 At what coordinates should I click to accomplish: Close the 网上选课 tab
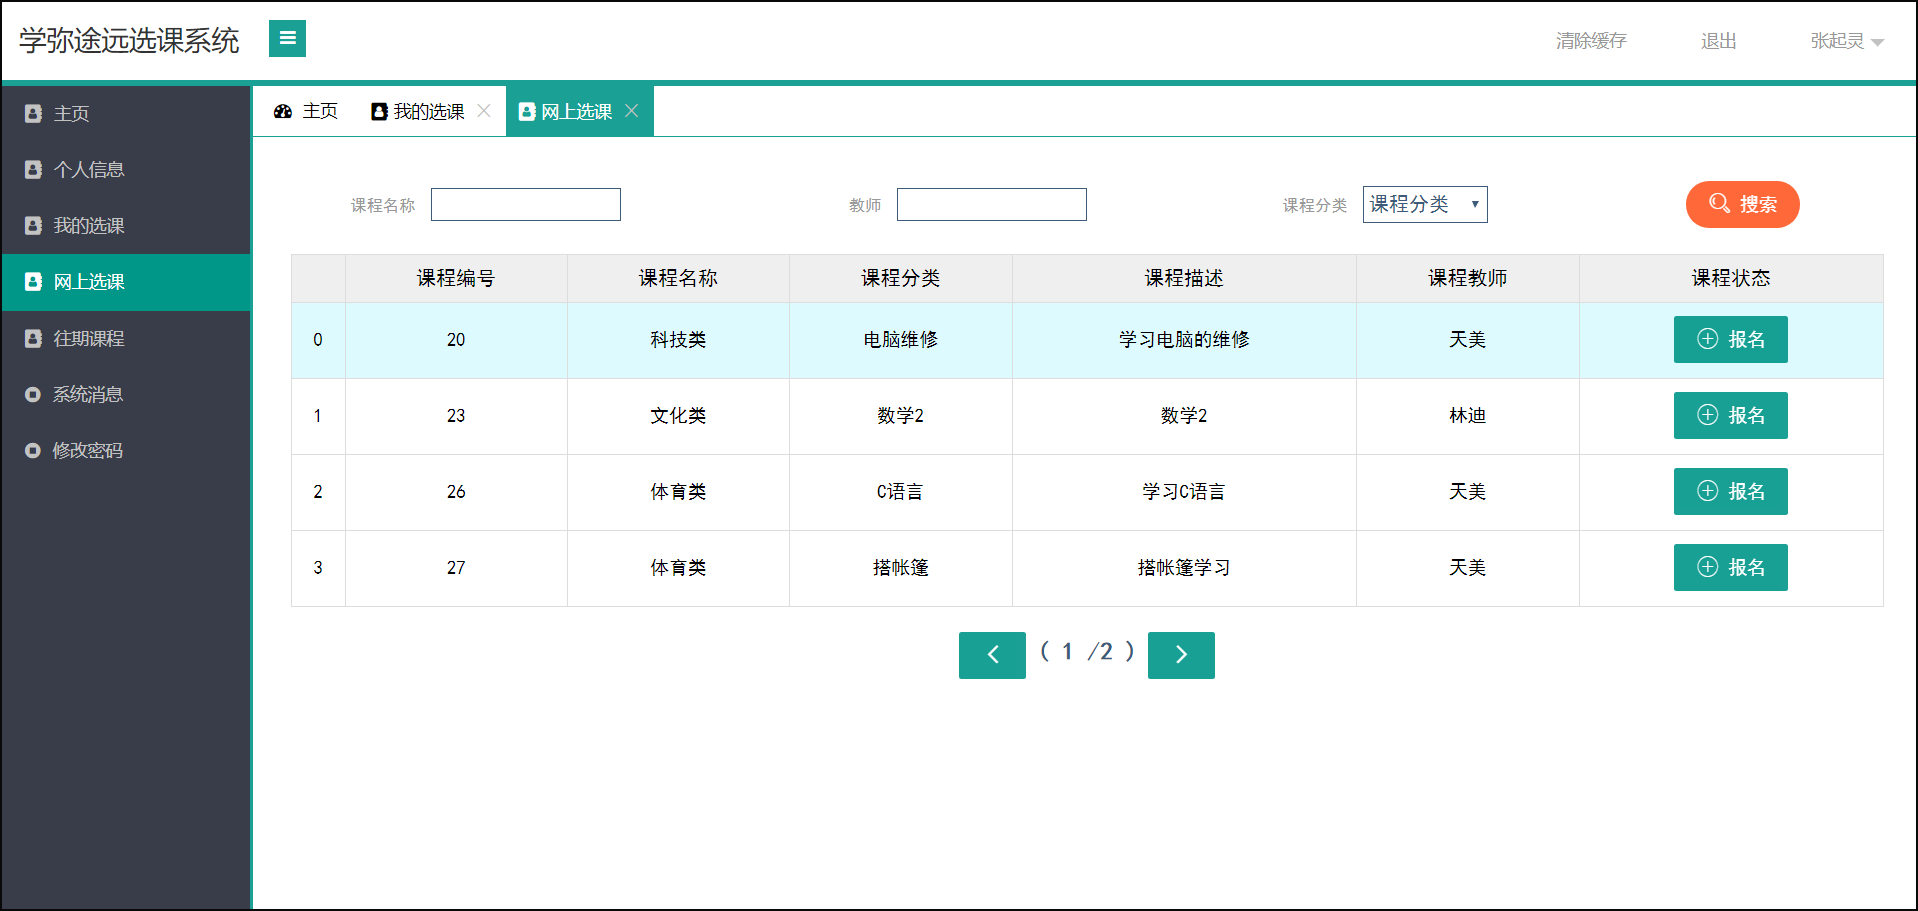pos(631,111)
